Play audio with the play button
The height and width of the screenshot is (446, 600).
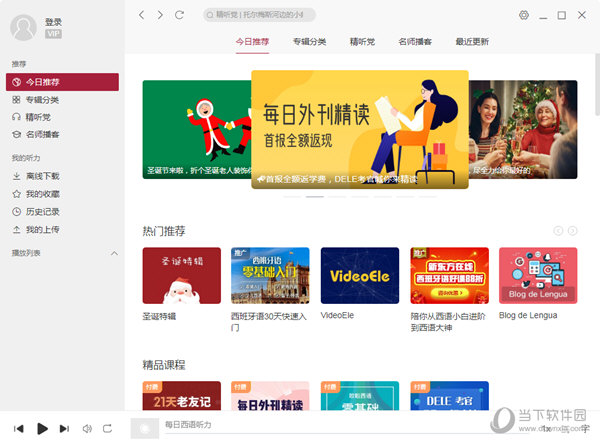tap(42, 429)
